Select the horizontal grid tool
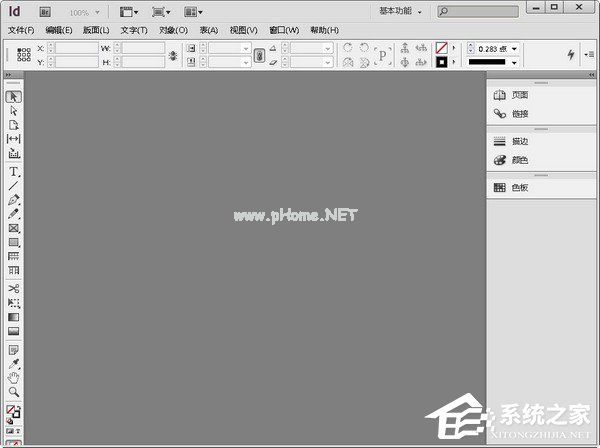Image resolution: width=600 pixels, height=448 pixels. point(13,256)
